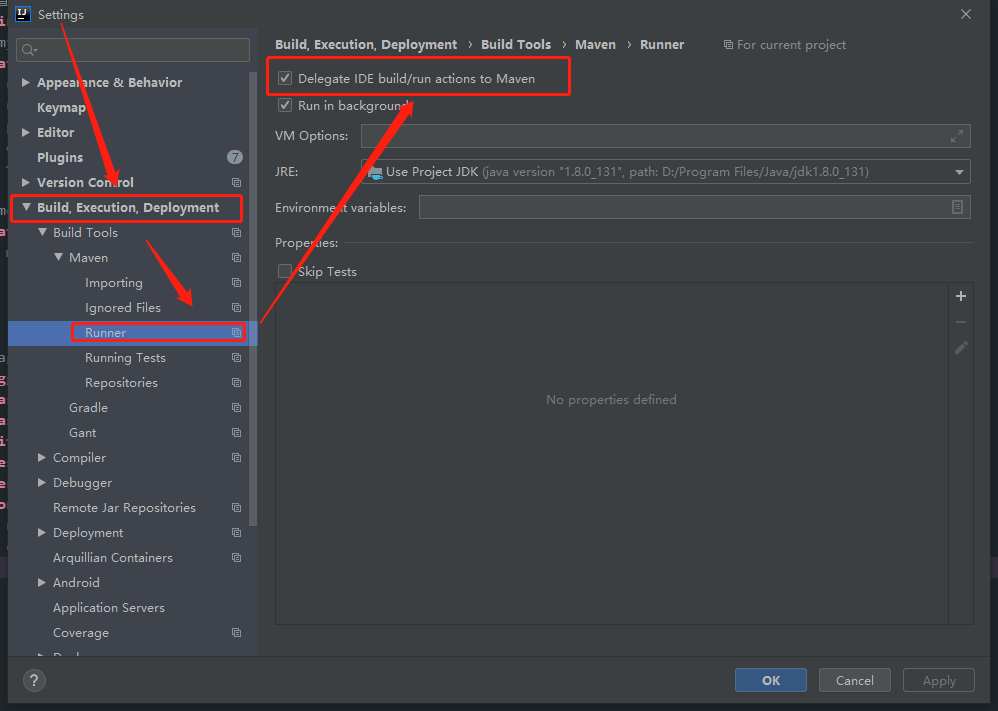Click project-level icon on Maven row

(236, 258)
